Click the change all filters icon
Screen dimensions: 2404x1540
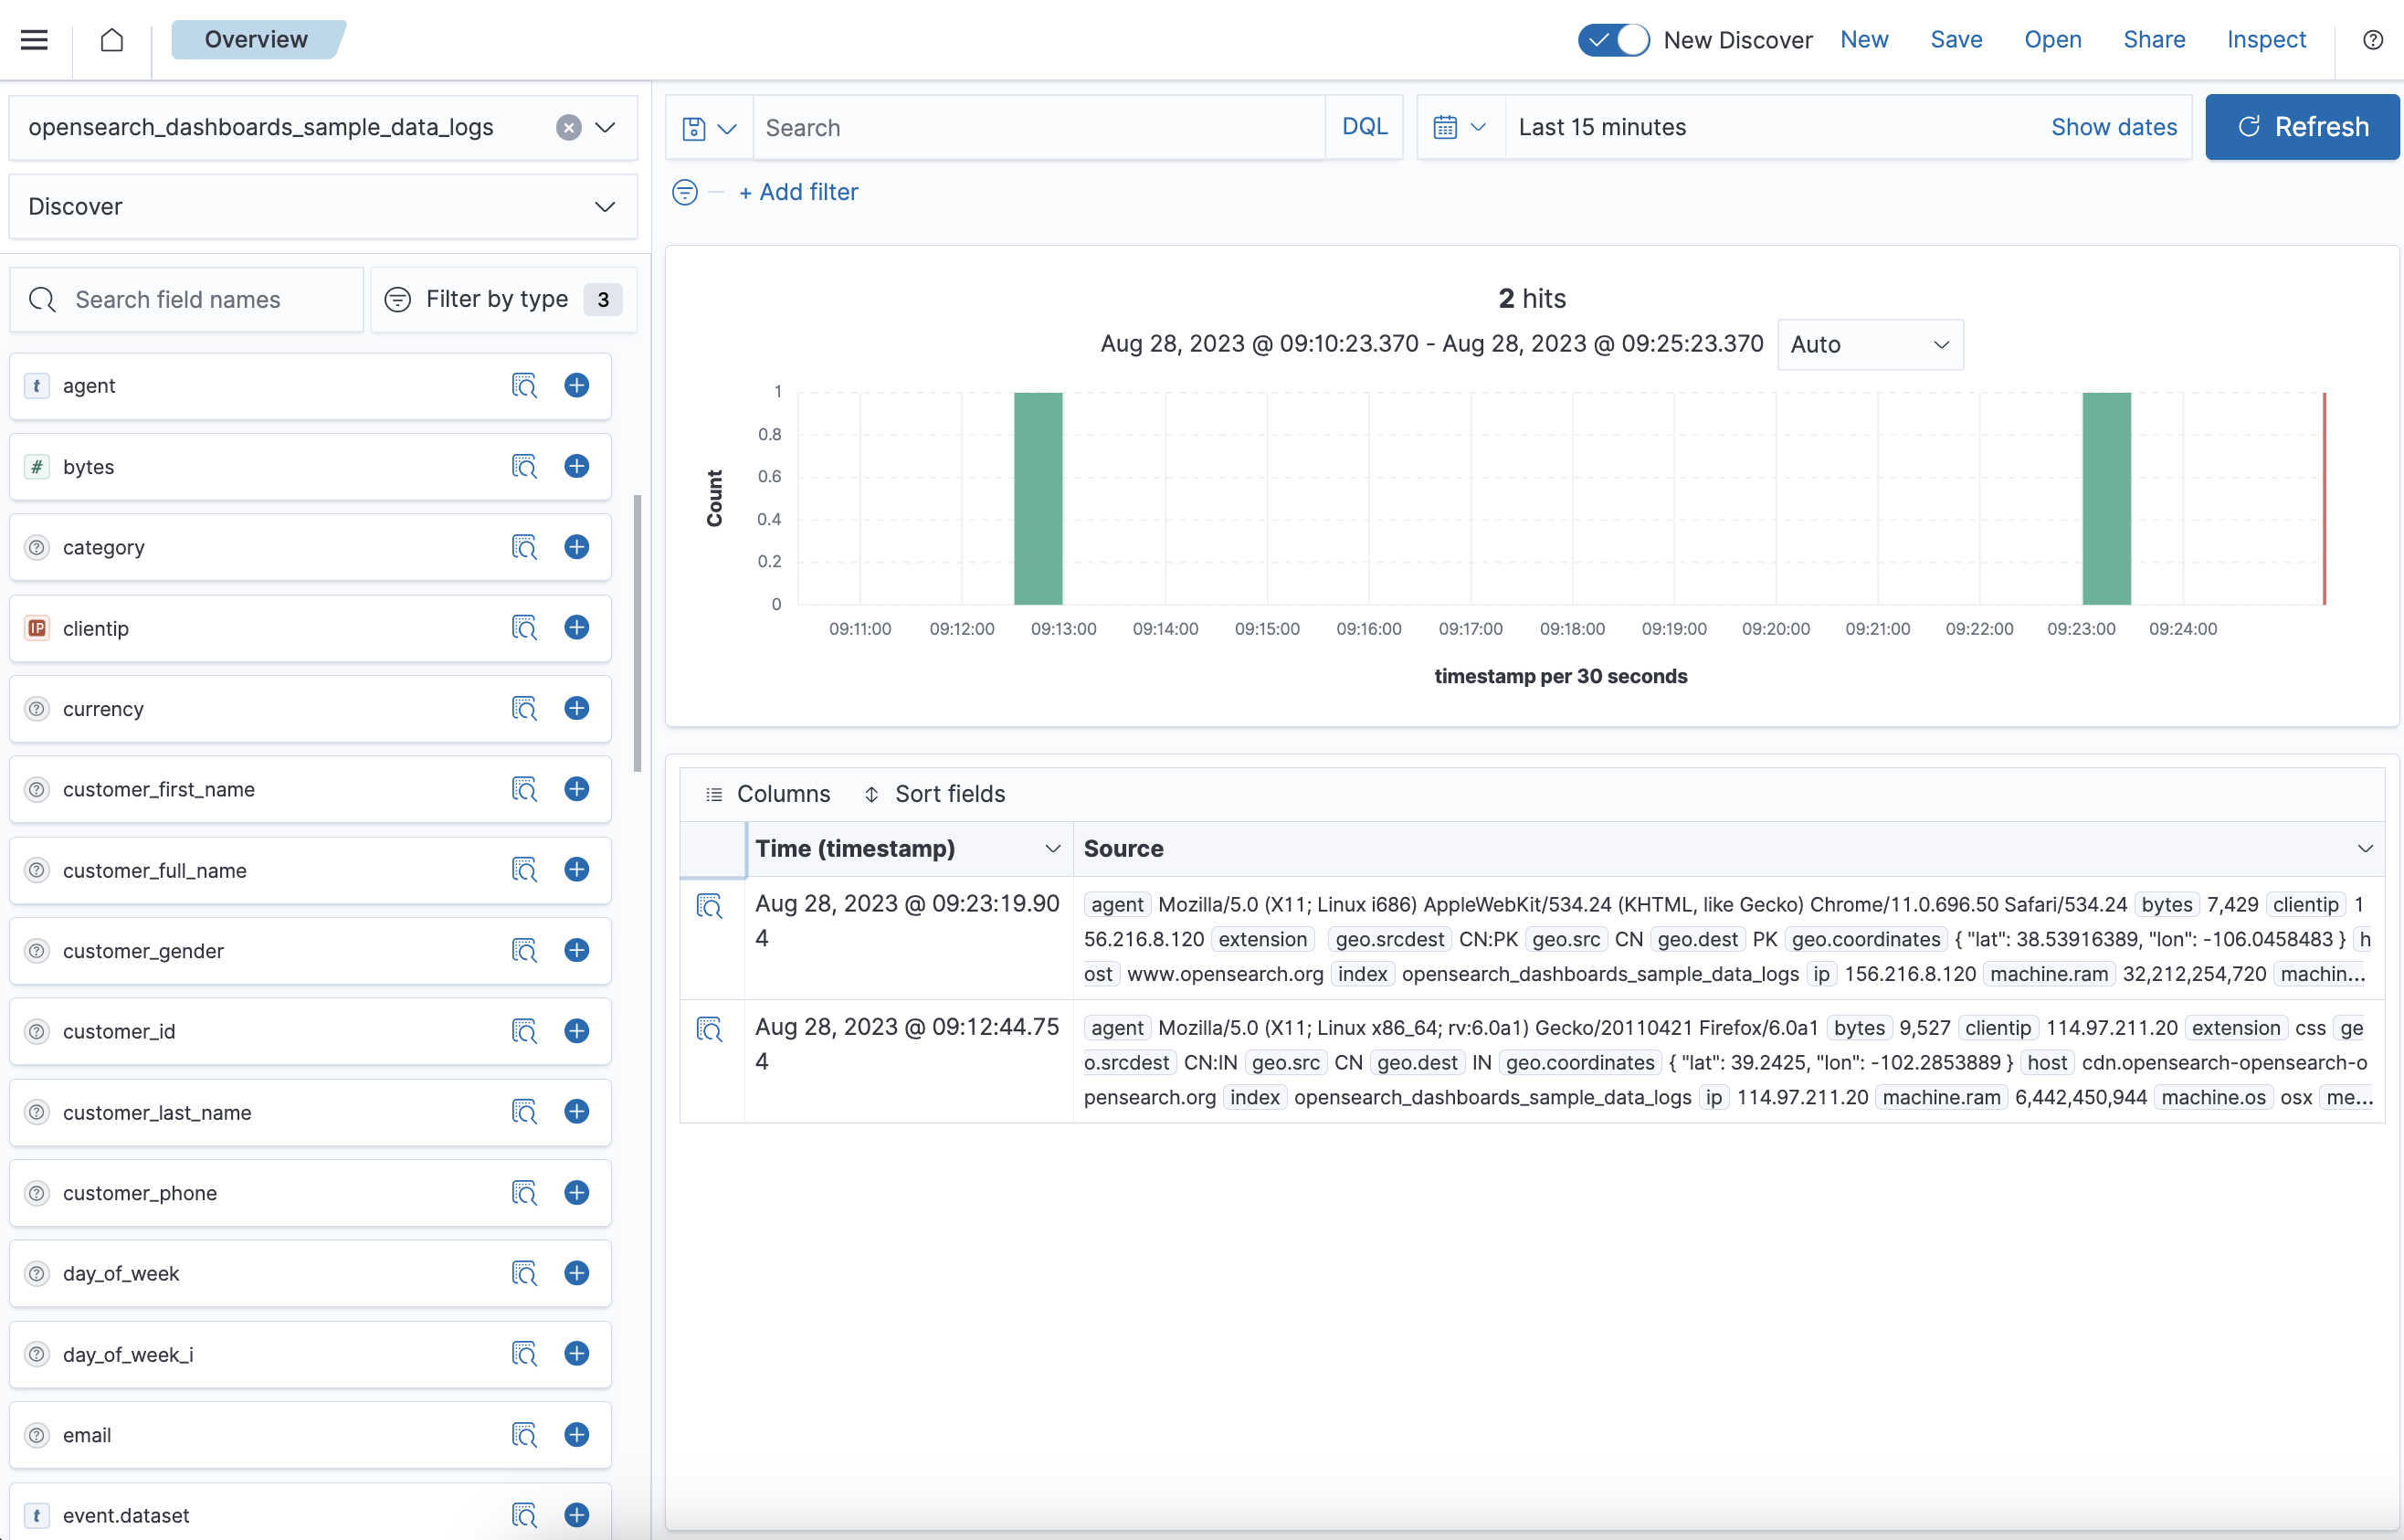[x=685, y=192]
